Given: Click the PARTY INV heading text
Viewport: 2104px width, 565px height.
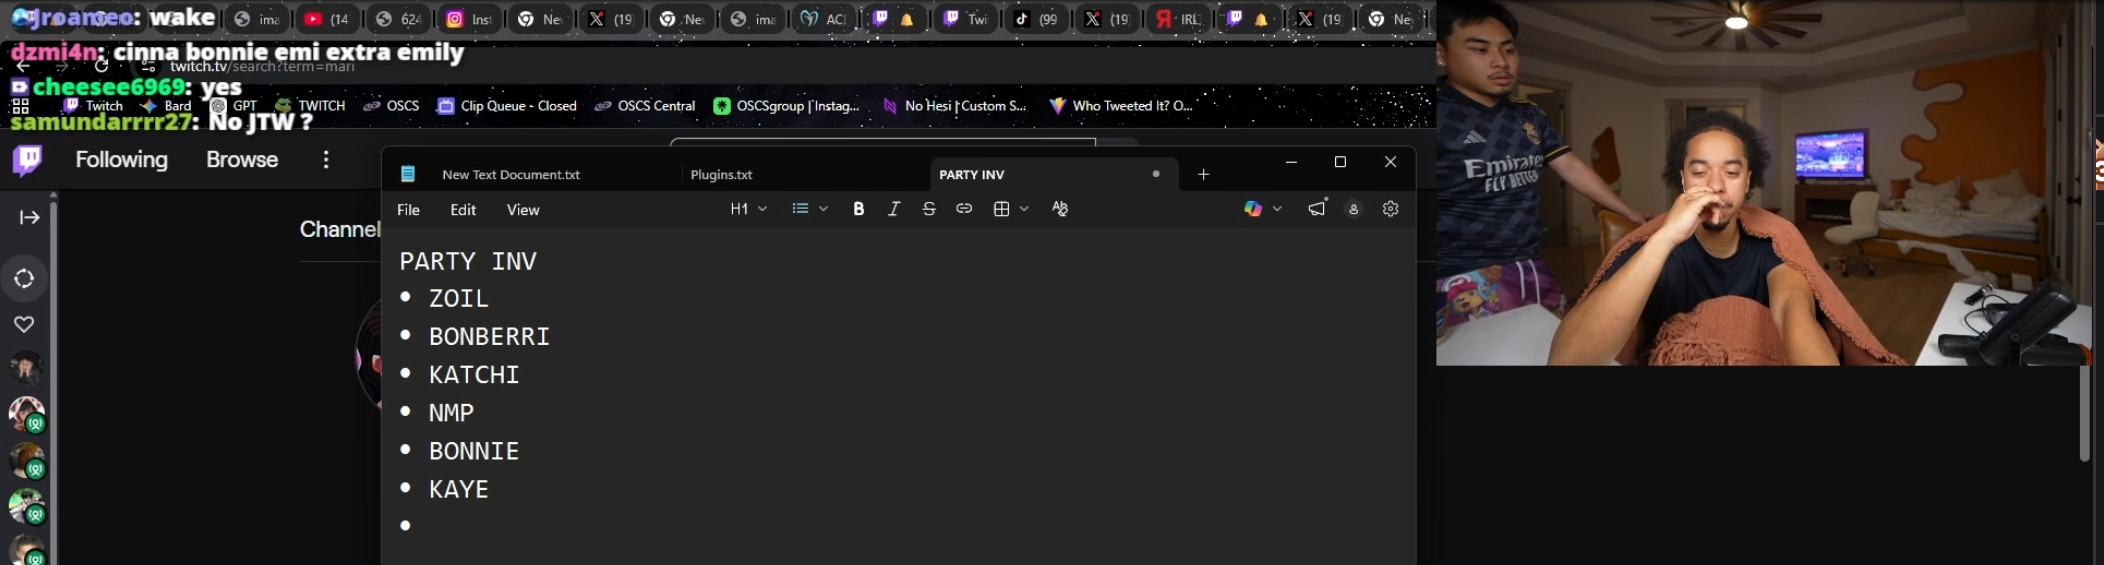Looking at the screenshot, I should coord(468,261).
